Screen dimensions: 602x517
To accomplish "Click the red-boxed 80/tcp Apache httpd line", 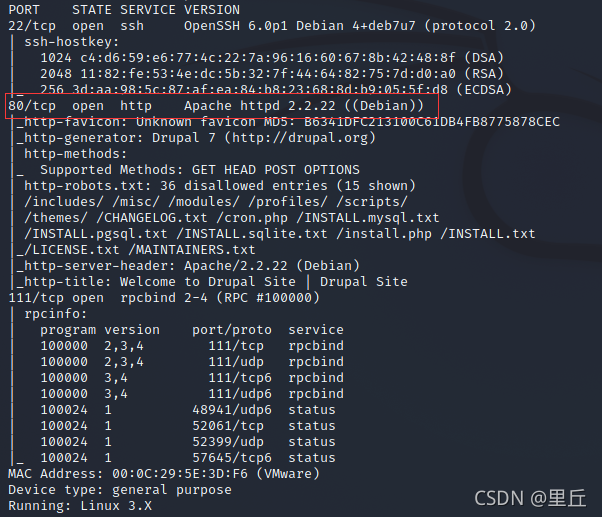I will 216,105.
